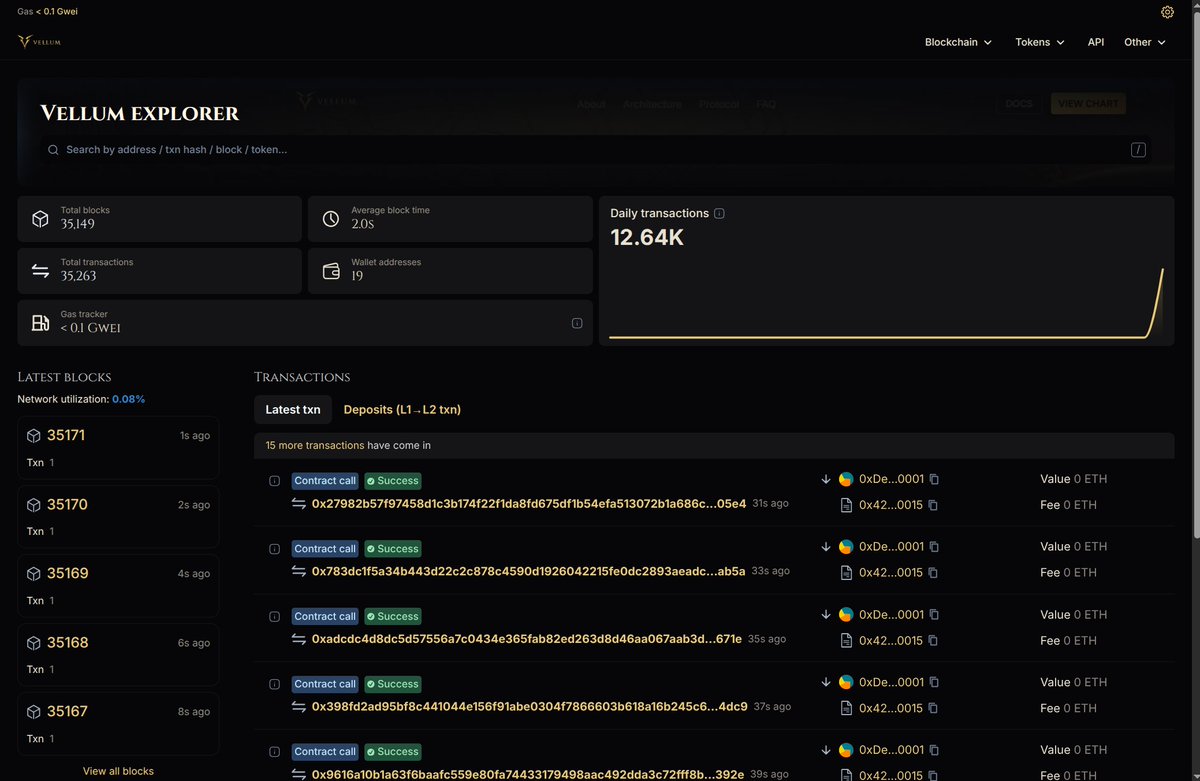Load the 15 more transactions link
This screenshot has height=781, width=1200.
tap(315, 445)
